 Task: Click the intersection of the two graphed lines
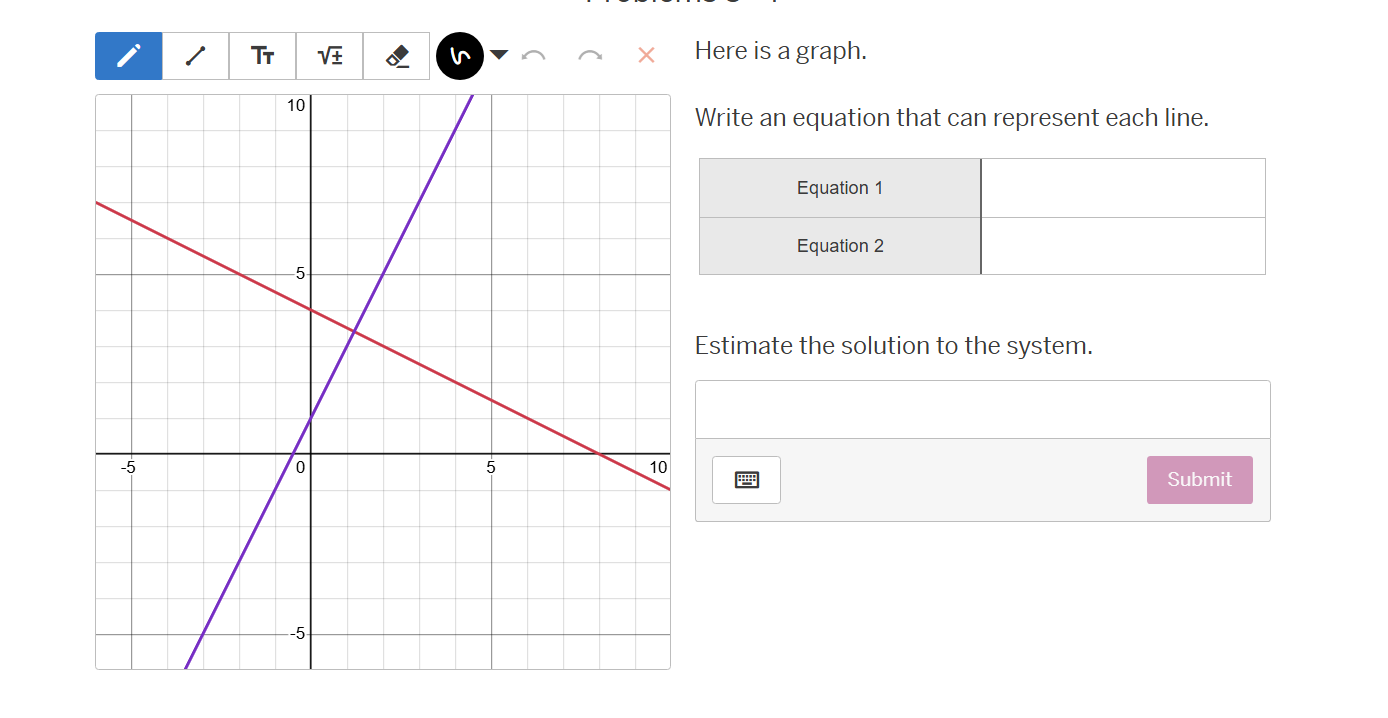pyautogui.click(x=352, y=330)
